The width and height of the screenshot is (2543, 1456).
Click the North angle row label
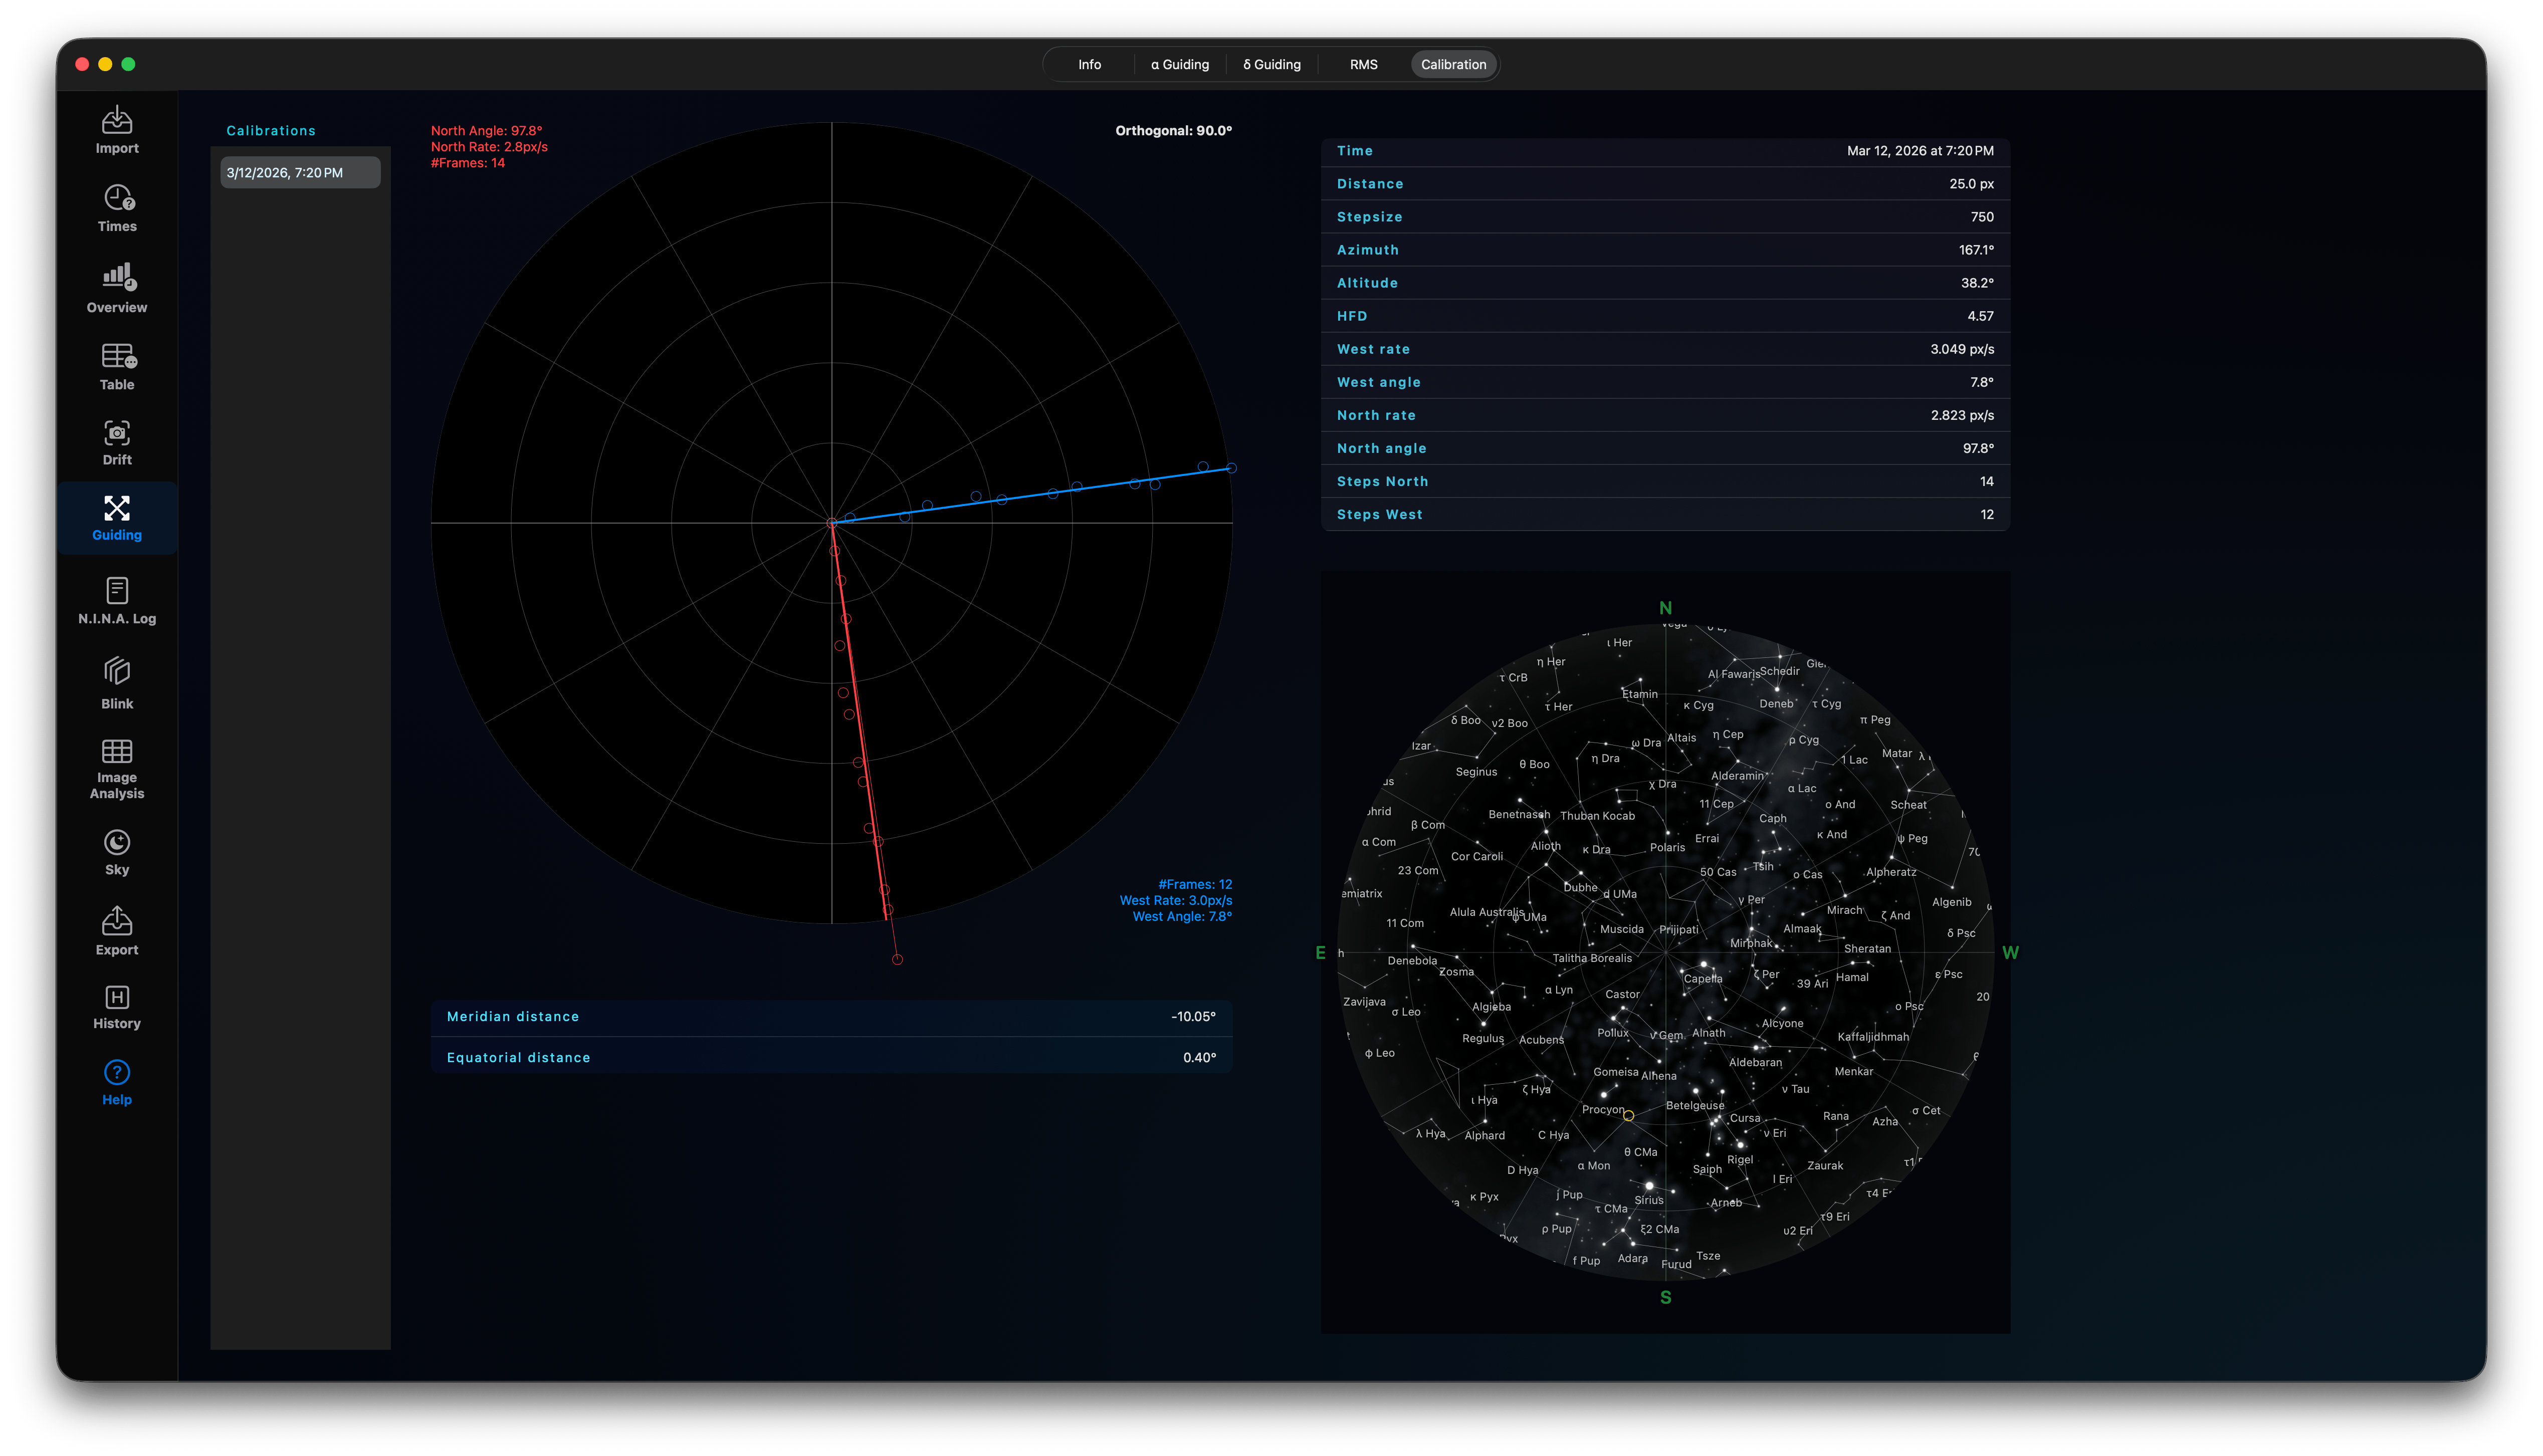coord(1381,448)
